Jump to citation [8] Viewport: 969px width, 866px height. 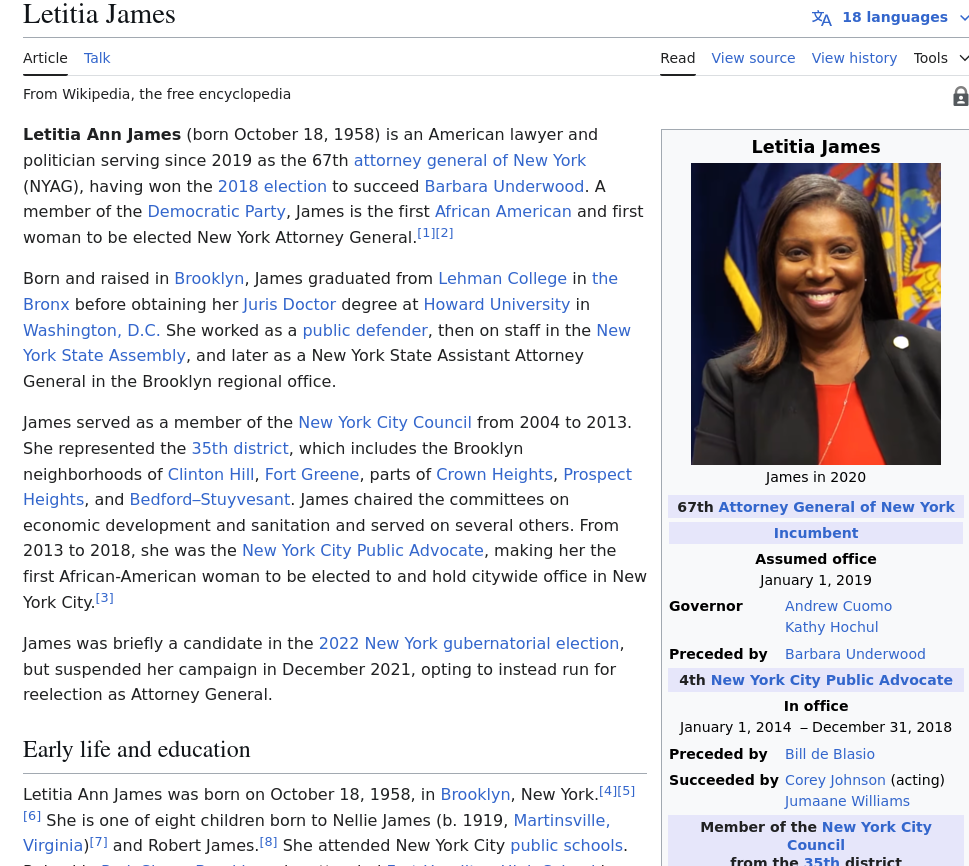click(268, 842)
